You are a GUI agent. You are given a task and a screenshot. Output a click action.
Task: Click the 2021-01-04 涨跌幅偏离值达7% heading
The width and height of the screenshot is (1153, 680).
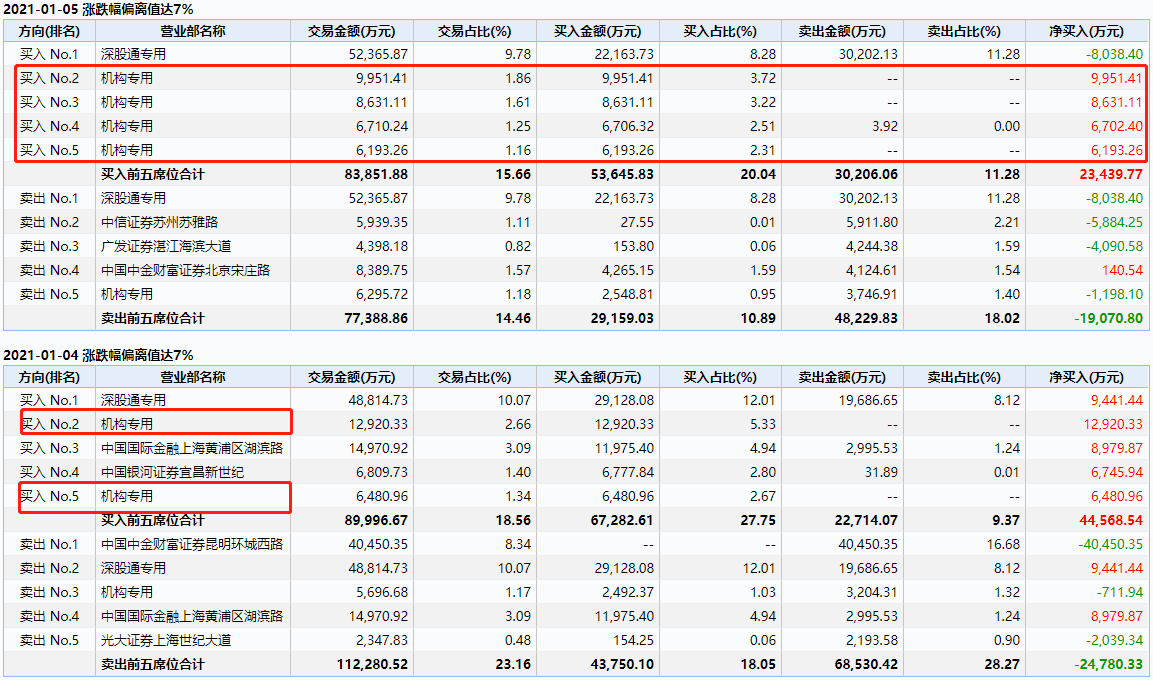(99, 355)
